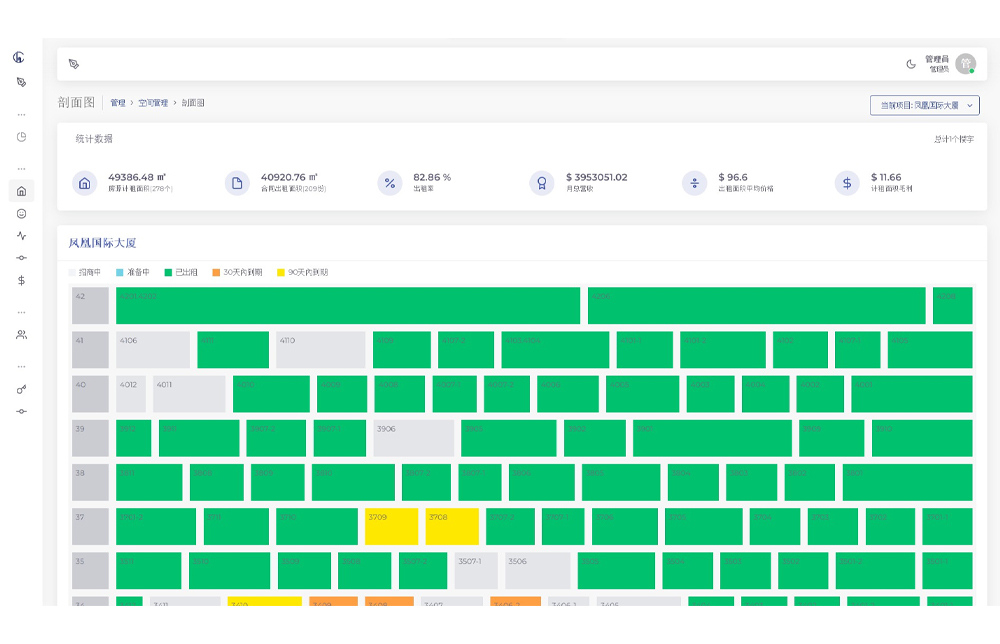Select the home icon in the sidebar
The width and height of the screenshot is (1000, 644).
point(21,191)
